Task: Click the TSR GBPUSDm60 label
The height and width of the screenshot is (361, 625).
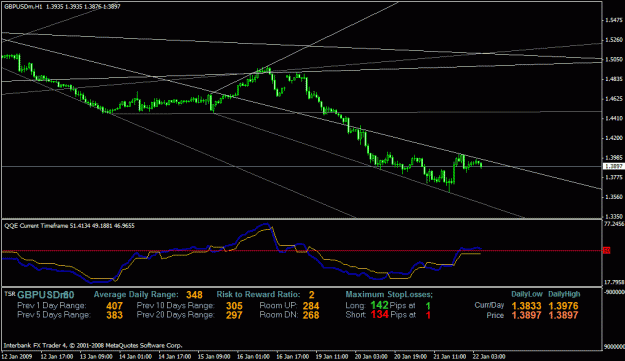Action: pos(39,295)
